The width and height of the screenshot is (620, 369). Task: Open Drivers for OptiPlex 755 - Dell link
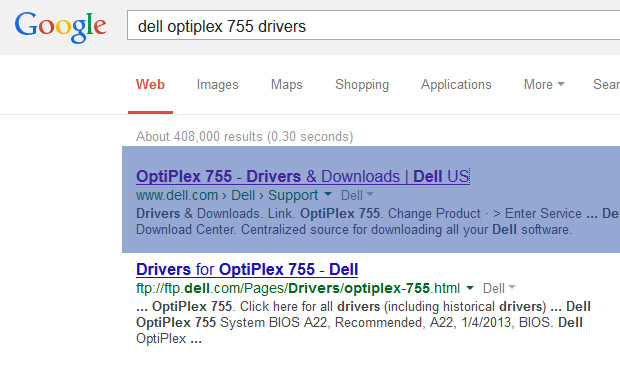tap(247, 269)
